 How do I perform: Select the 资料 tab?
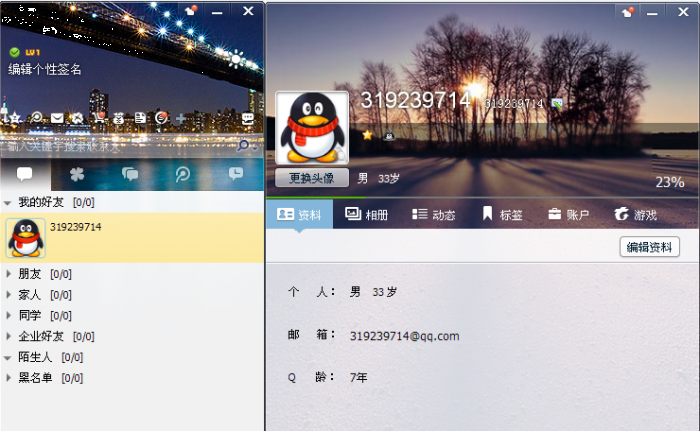[300, 215]
